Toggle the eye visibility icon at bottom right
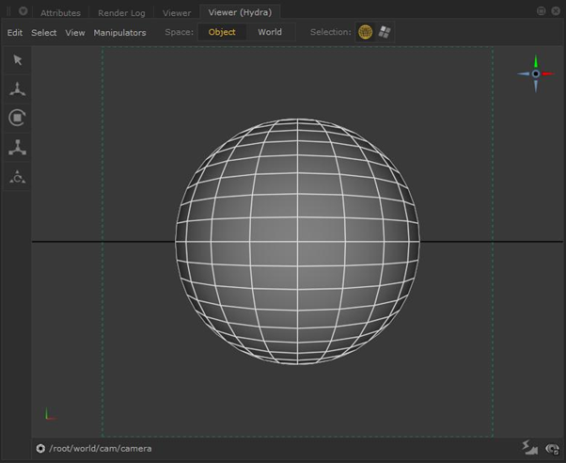This screenshot has height=463, width=566. coord(552,449)
